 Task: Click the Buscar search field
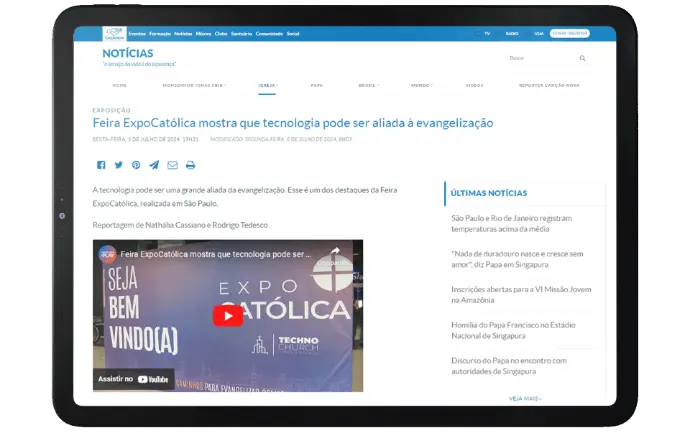click(x=540, y=58)
